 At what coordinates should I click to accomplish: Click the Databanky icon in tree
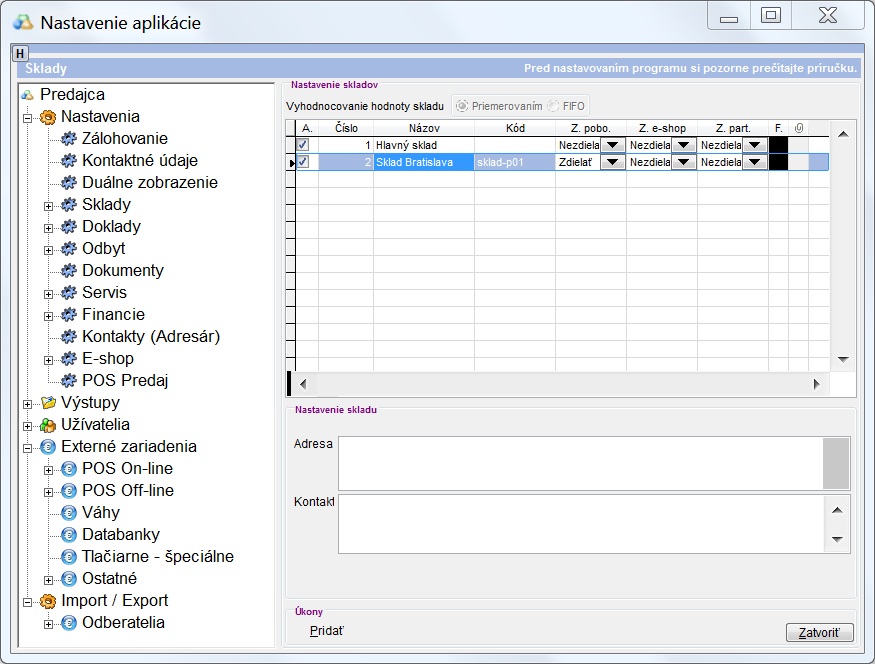(69, 535)
